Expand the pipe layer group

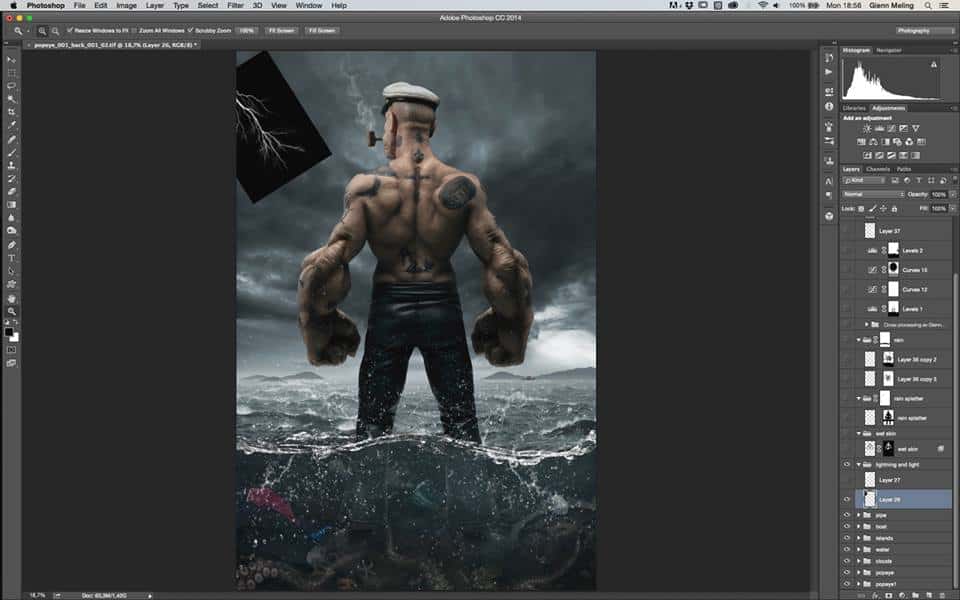point(859,515)
